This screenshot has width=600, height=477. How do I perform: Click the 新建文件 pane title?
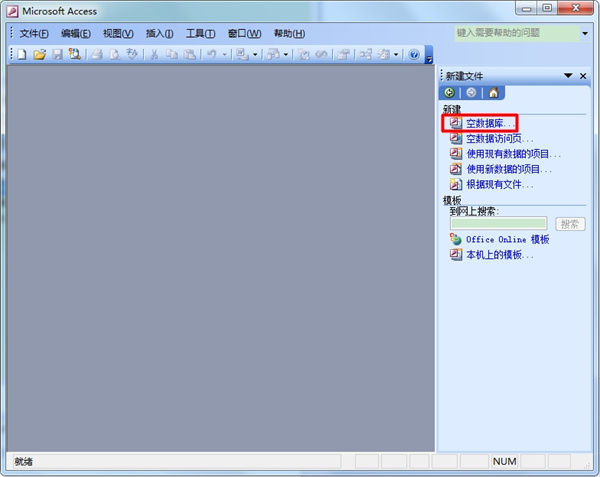464,76
